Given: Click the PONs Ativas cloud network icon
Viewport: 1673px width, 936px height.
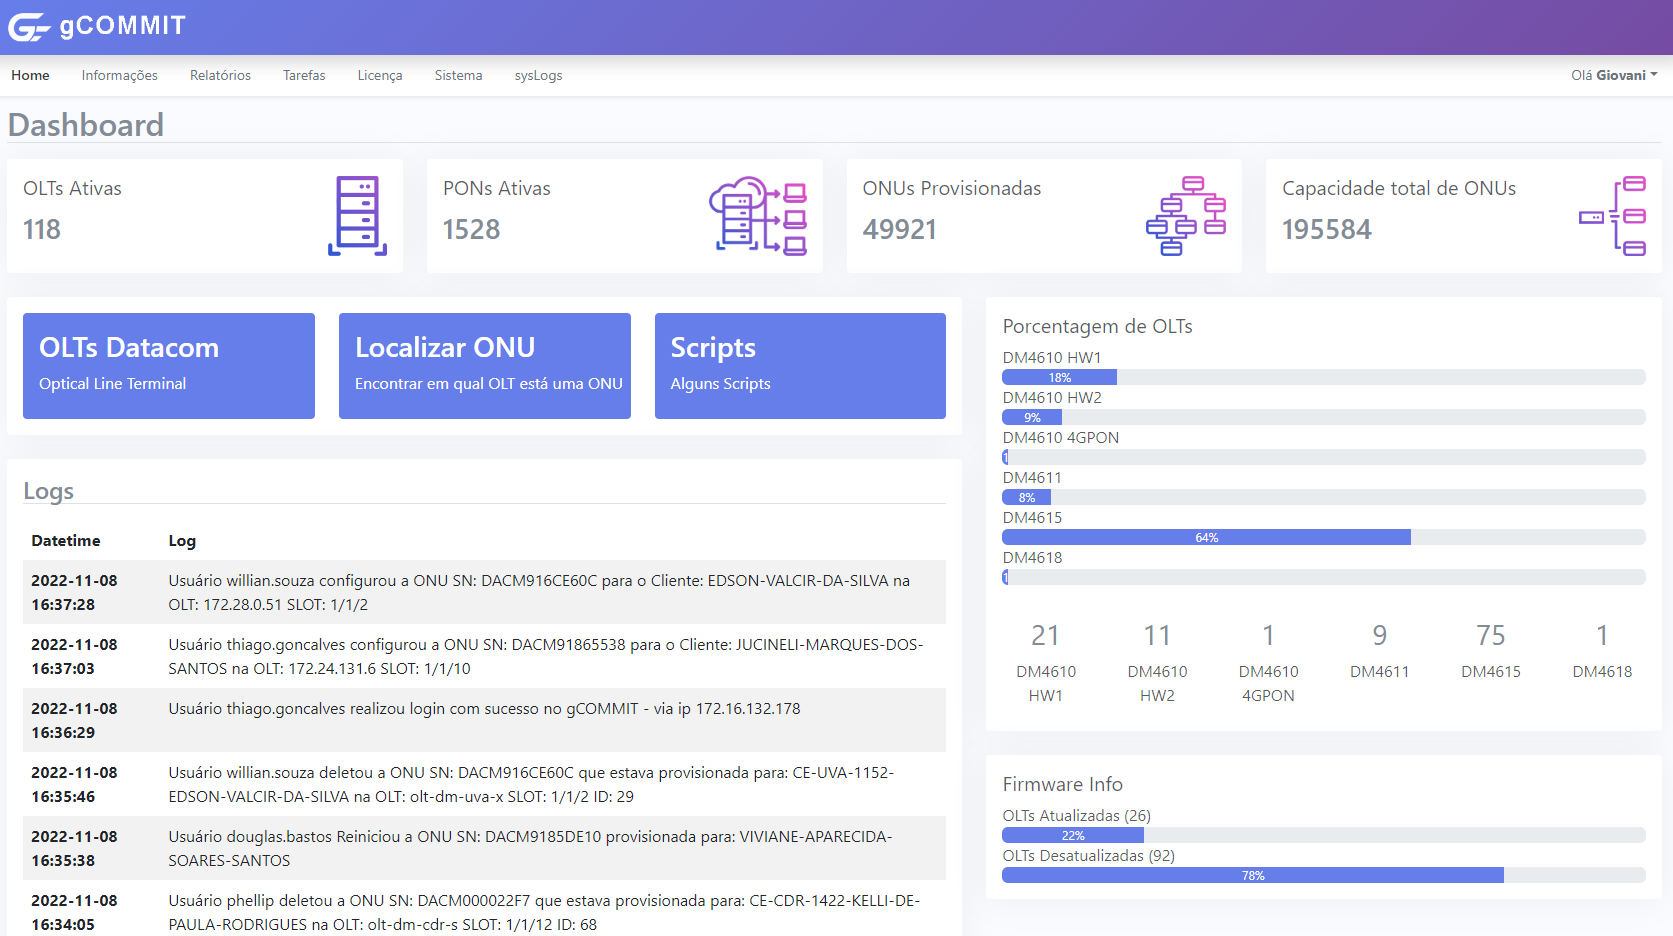Looking at the screenshot, I should tap(758, 216).
